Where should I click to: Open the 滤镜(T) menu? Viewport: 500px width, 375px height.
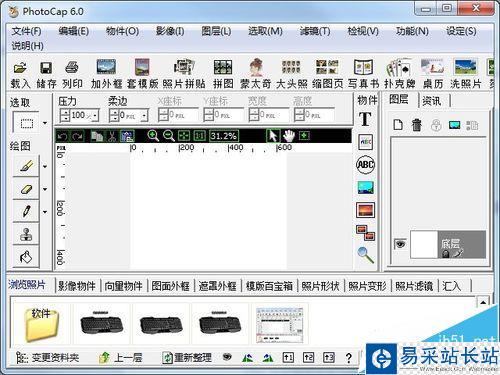click(315, 31)
